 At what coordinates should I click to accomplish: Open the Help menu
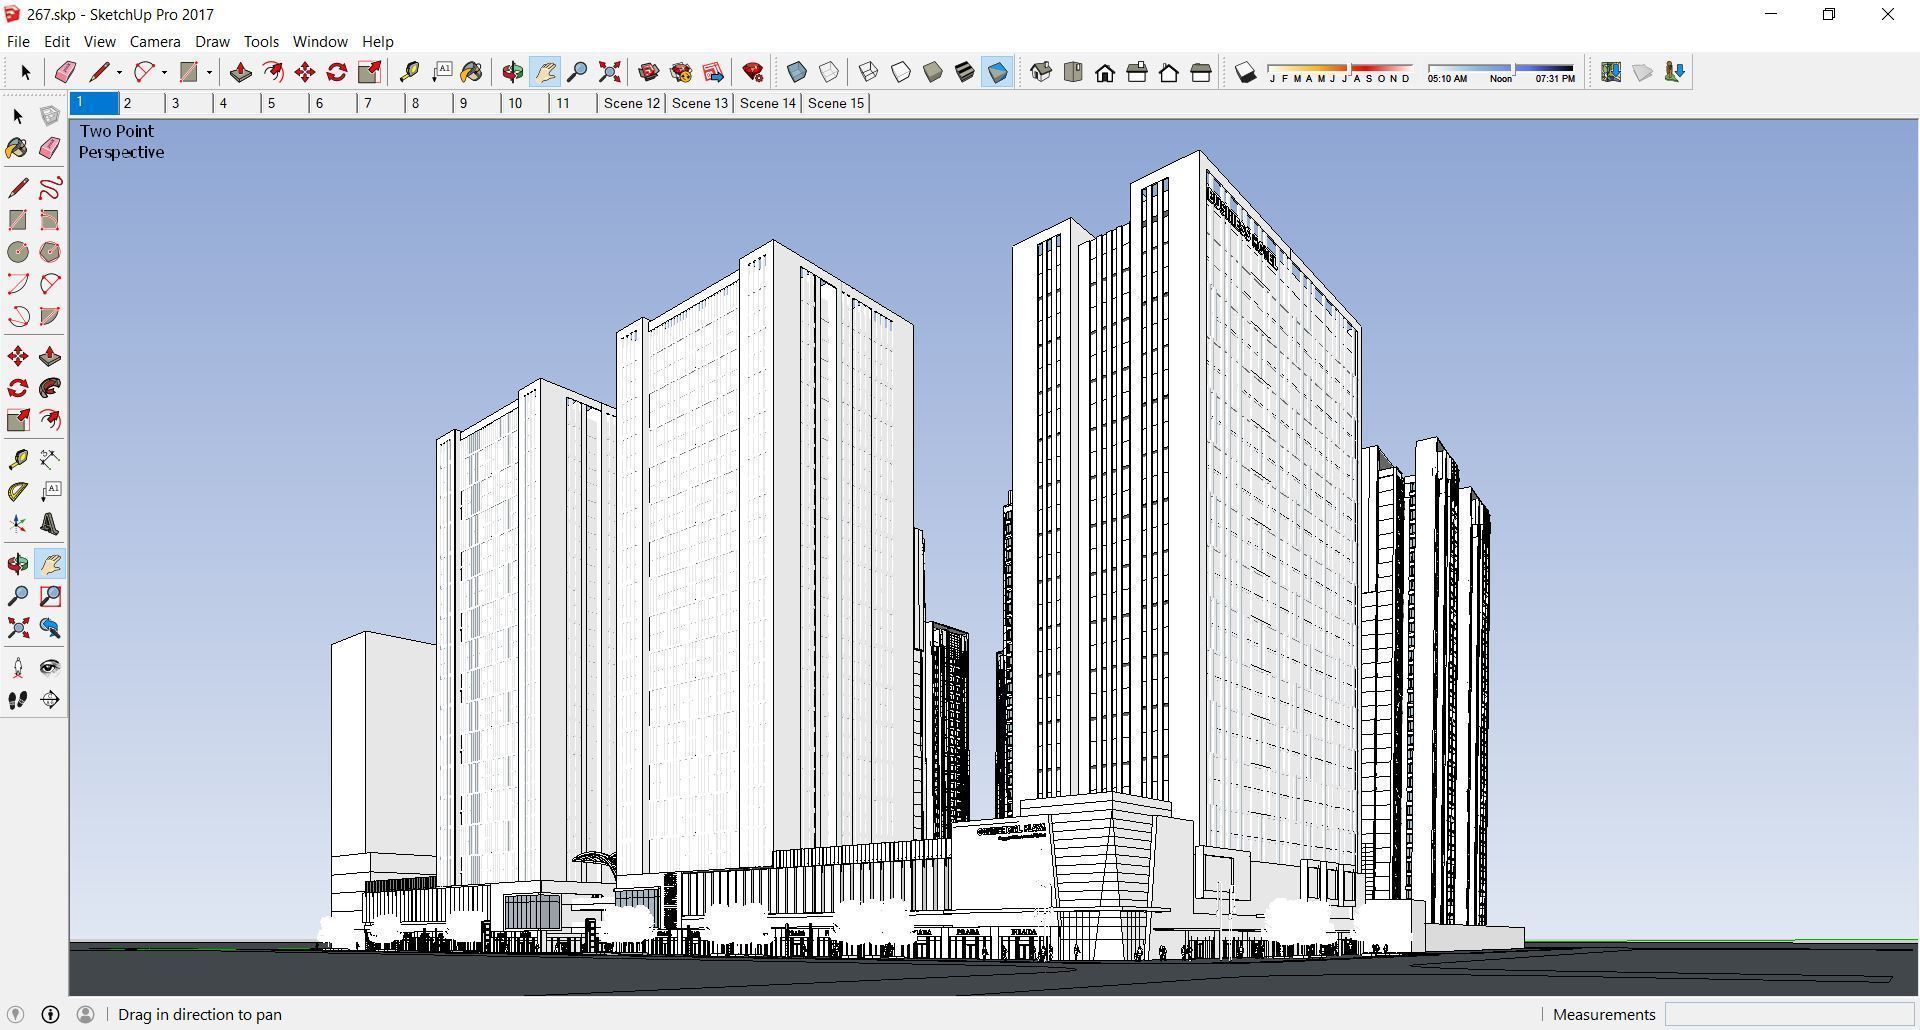pos(377,42)
